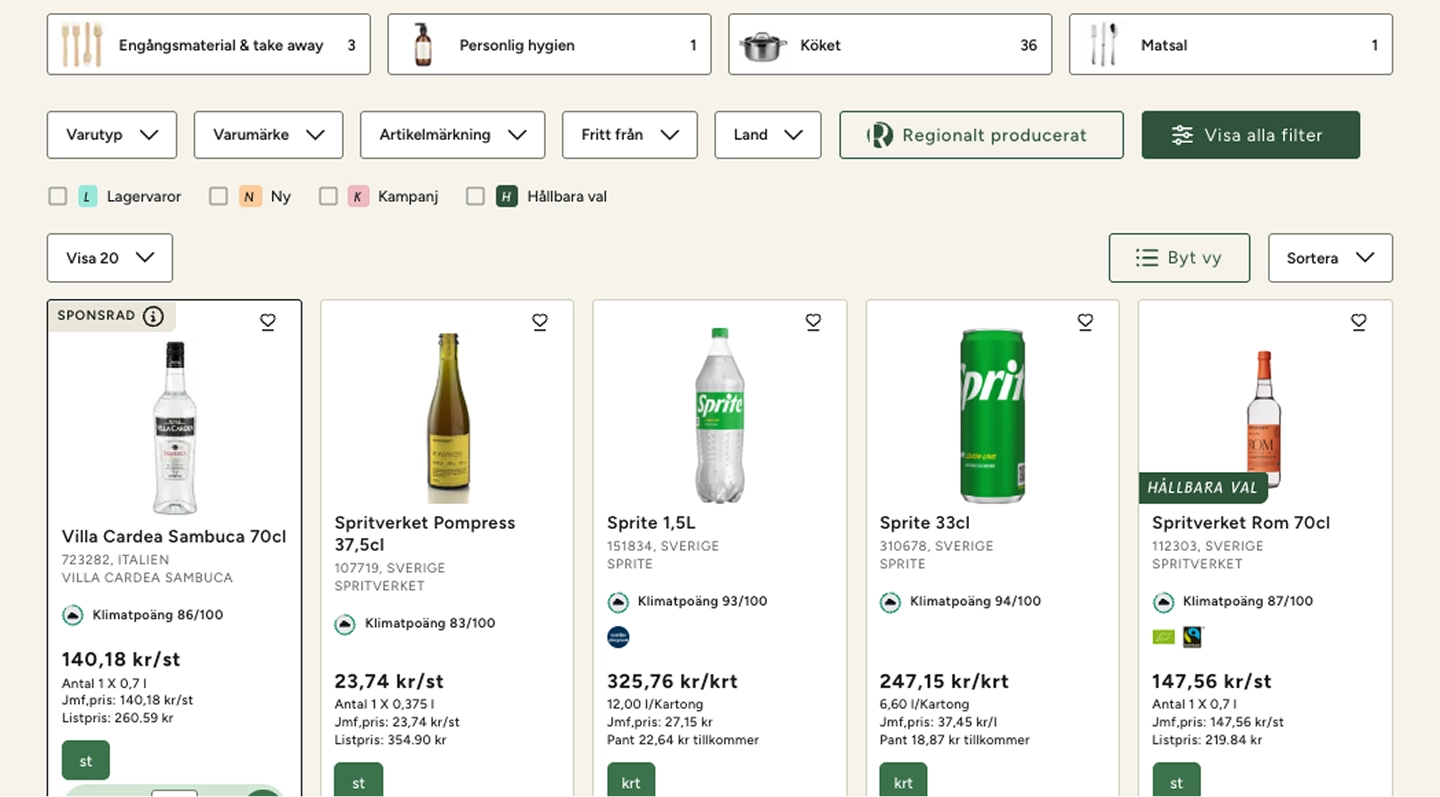Select st unit for Spritverket Rom 70cl
Screen dimensions: 1440x797
1176,781
